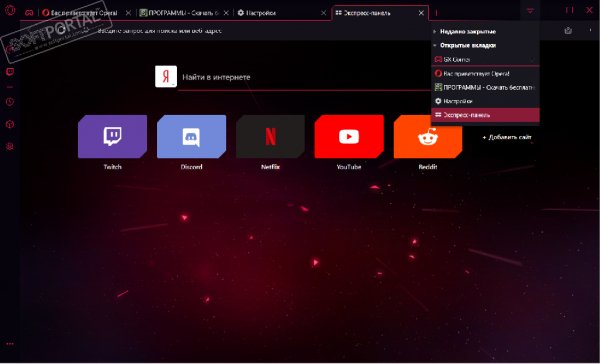Select the 'Экспресс-панель' tab
Viewport: 600px width, 364px height.
coord(379,13)
